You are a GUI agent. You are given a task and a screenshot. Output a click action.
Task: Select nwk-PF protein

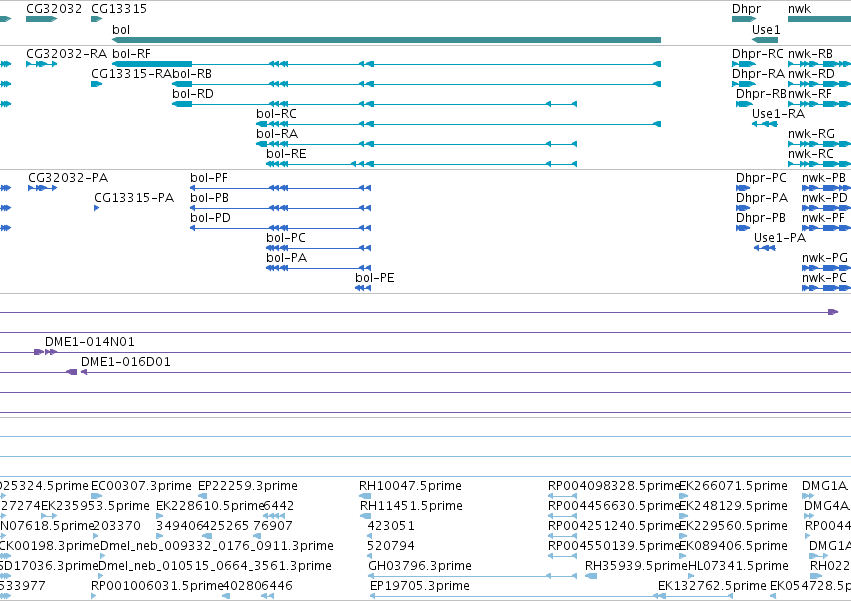[827, 228]
